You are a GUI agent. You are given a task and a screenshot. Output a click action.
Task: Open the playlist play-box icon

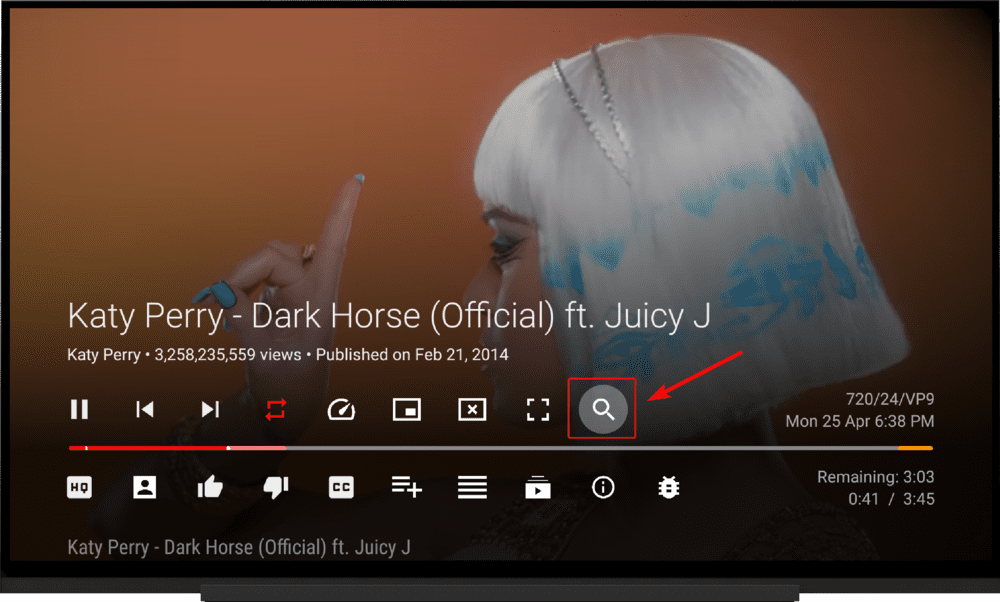pyautogui.click(x=538, y=488)
